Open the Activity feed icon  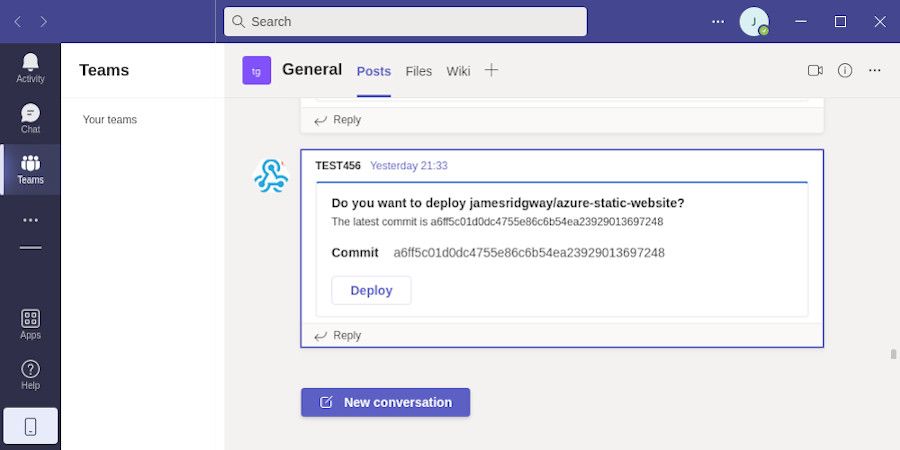(x=30, y=68)
